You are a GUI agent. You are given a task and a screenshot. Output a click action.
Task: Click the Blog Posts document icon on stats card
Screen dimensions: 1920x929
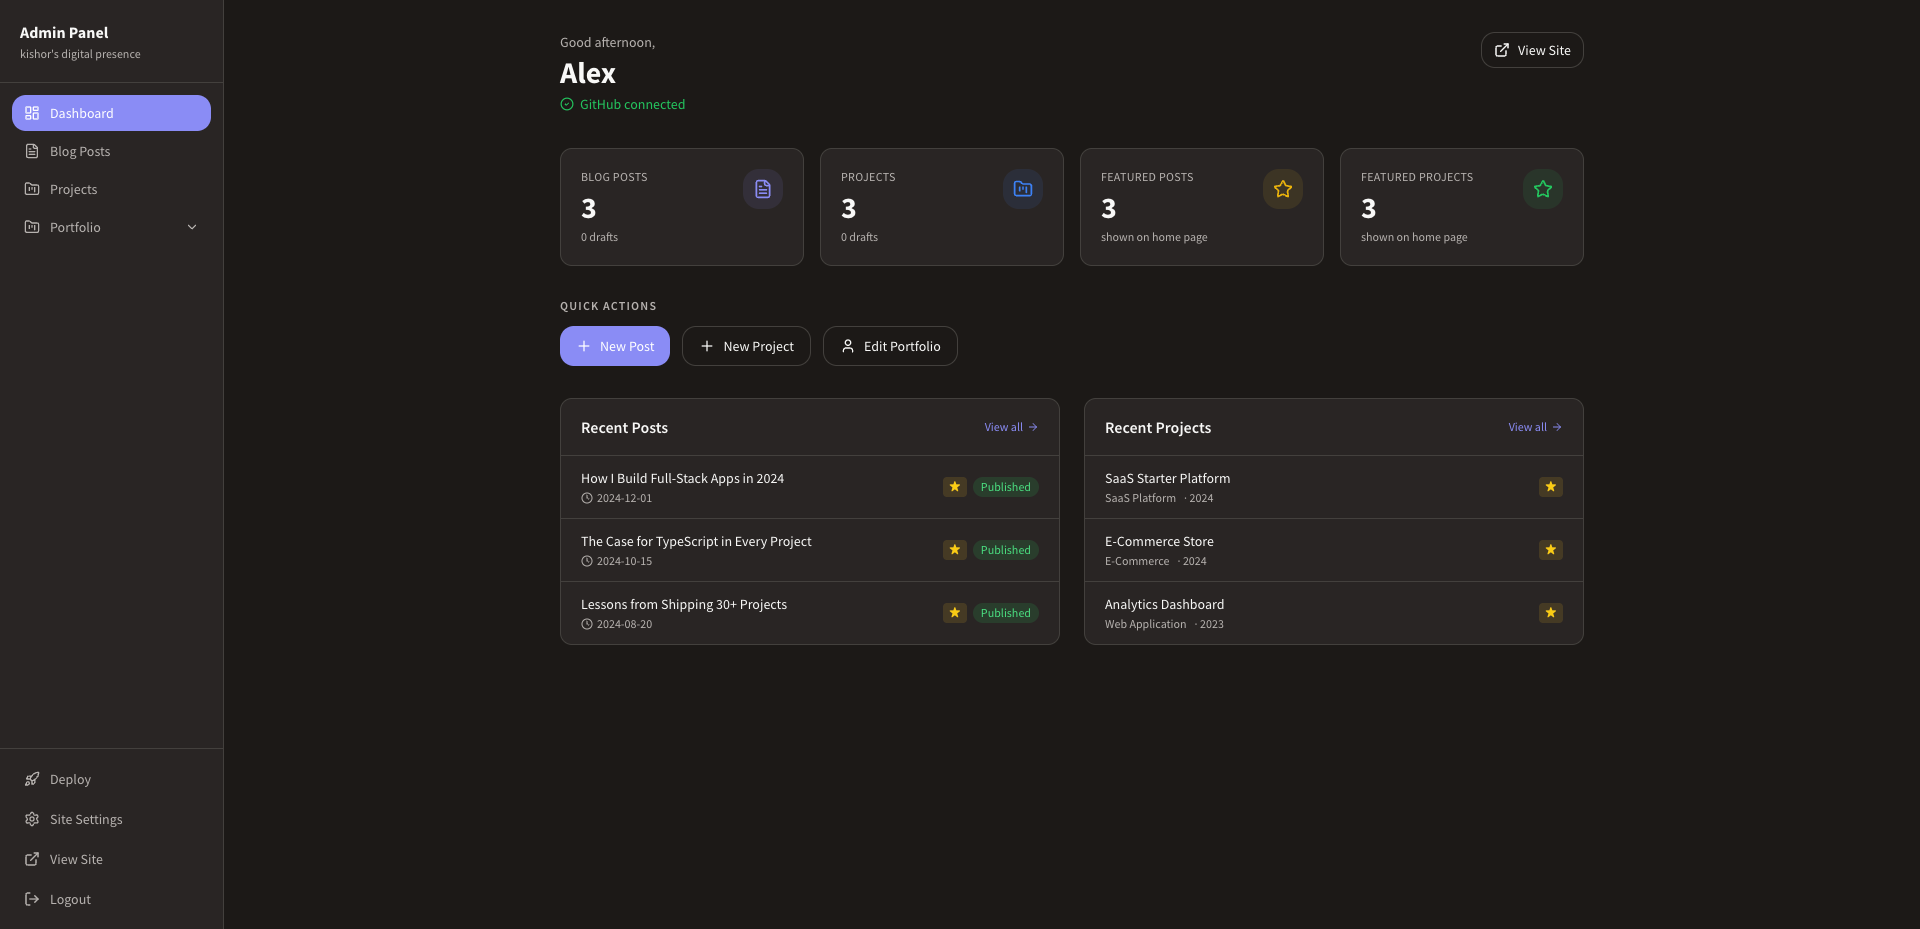click(x=762, y=189)
